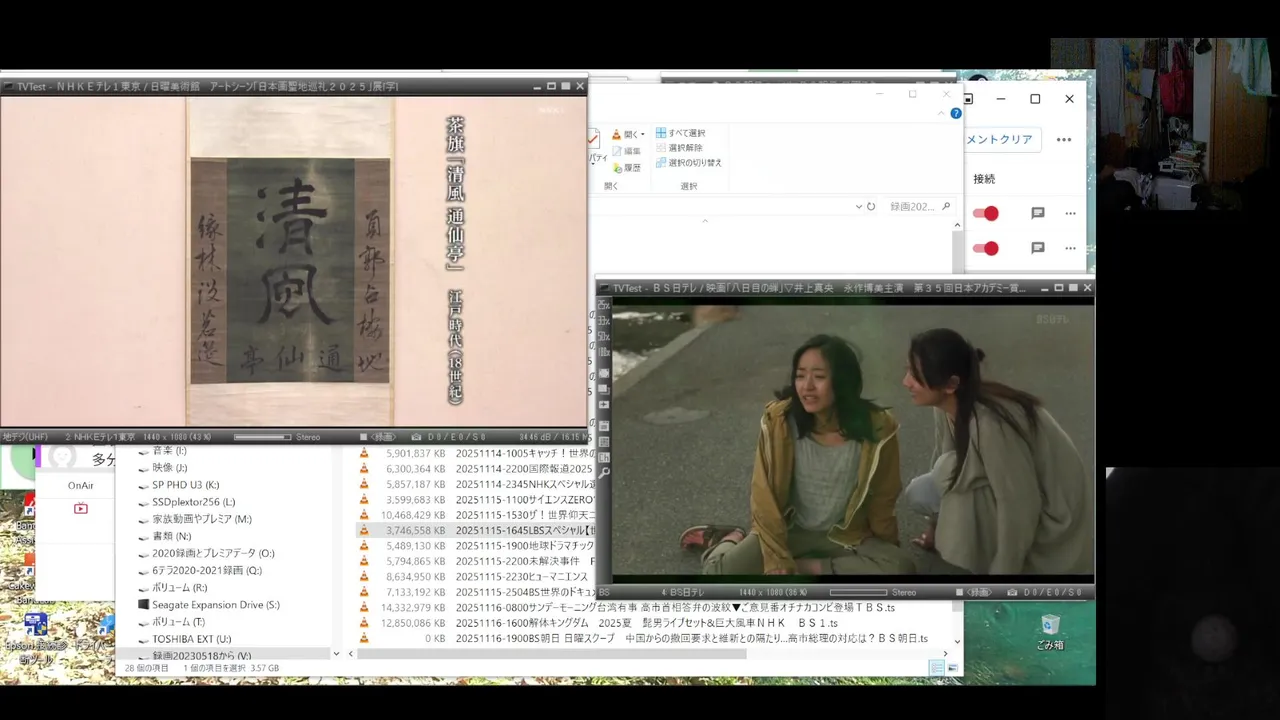The height and width of the screenshot is (720, 1280).
Task: Click the OnAir tab
Action: click(81, 485)
